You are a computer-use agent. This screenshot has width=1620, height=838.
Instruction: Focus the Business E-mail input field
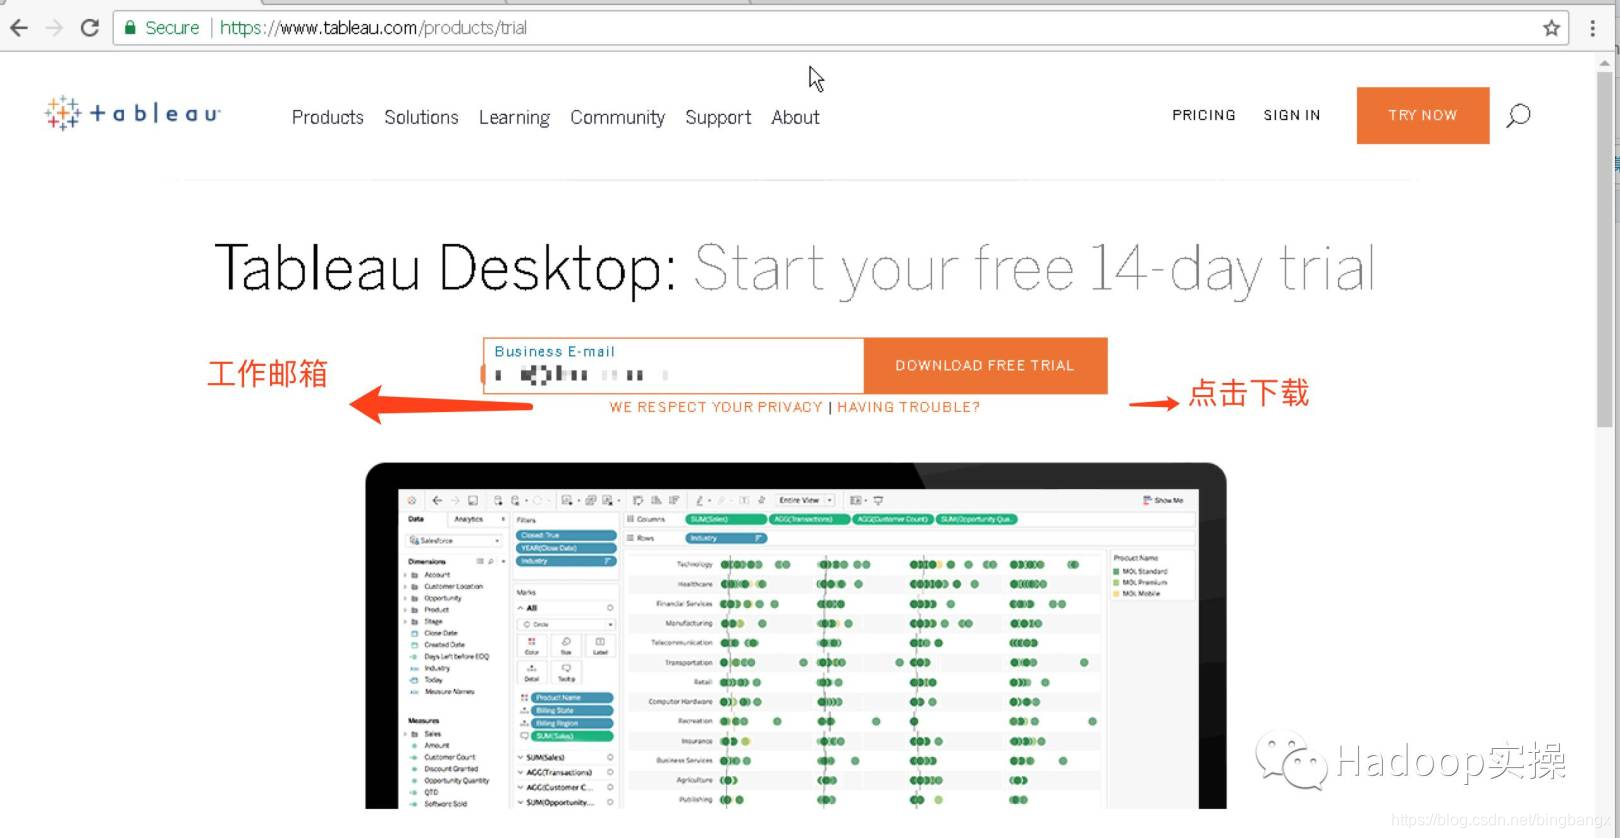[x=674, y=365]
